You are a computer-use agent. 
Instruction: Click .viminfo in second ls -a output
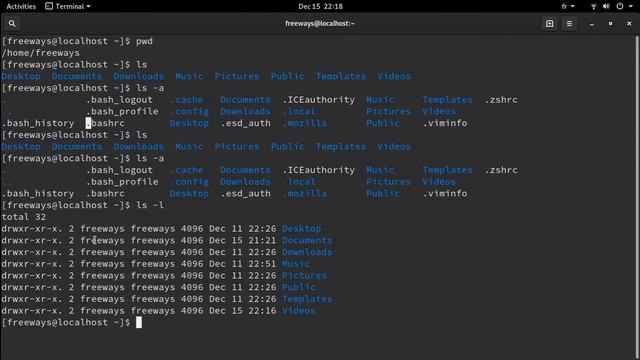click(x=444, y=193)
